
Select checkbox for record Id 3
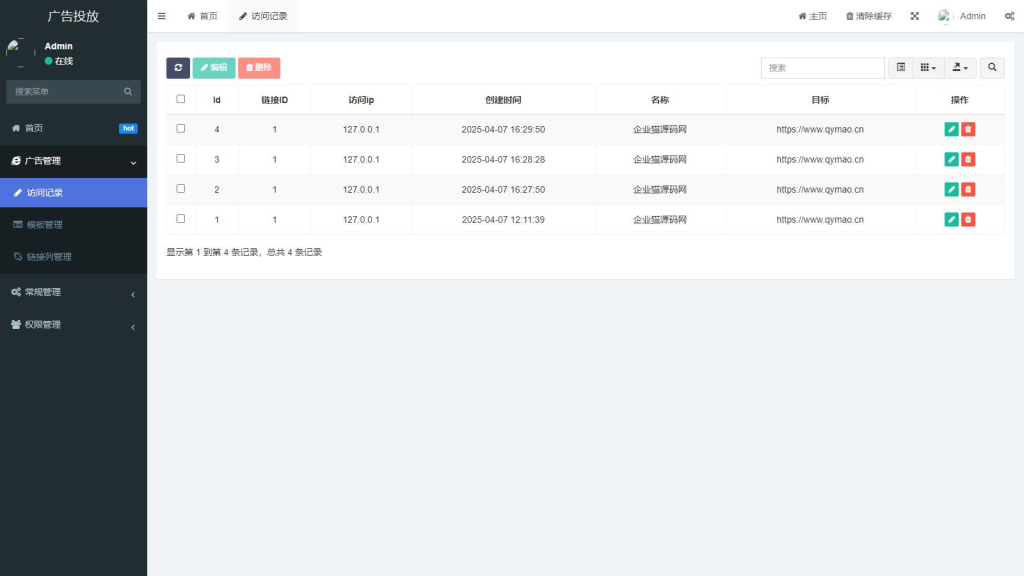pos(181,159)
